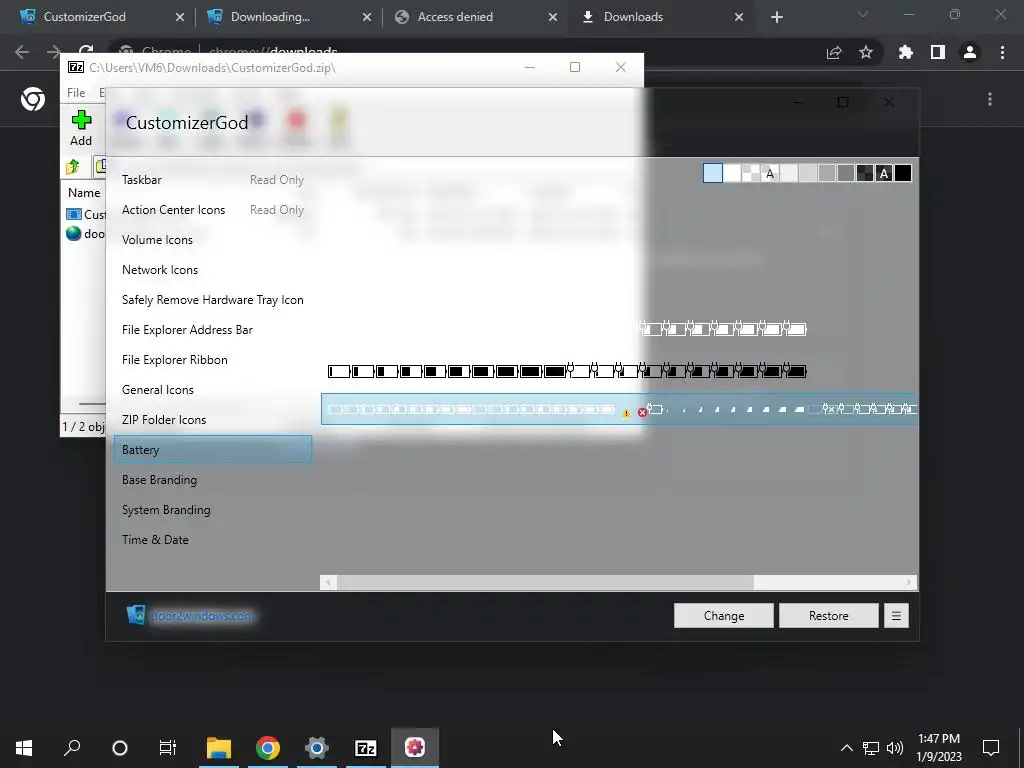This screenshot has width=1024, height=768.
Task: Go back in Chrome
Action: 22,52
